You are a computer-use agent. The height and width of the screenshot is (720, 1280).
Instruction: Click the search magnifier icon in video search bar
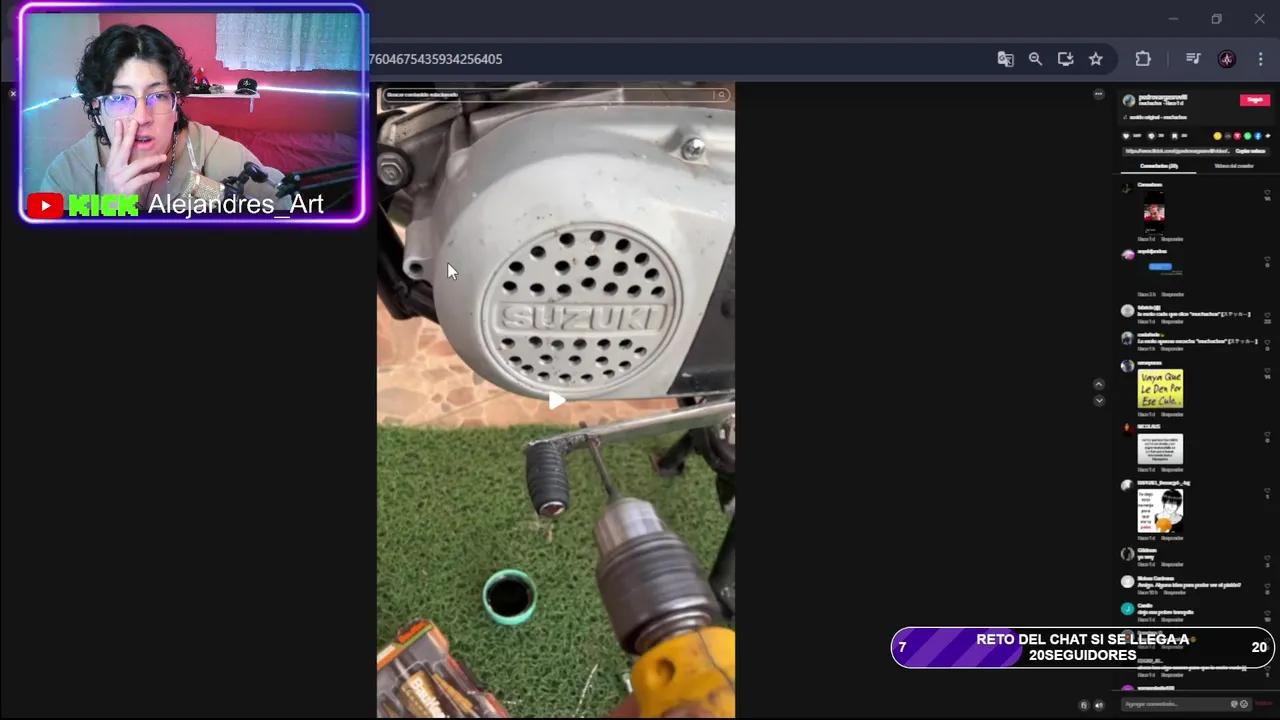pos(721,95)
